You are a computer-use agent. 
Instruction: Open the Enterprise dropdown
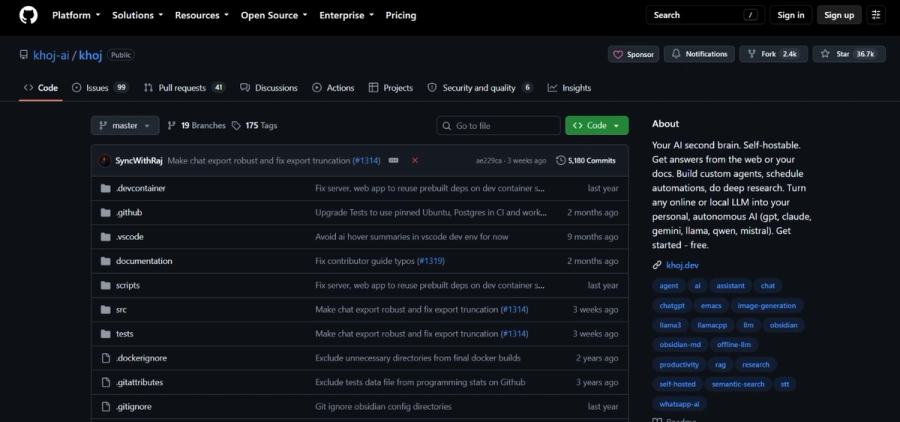click(347, 16)
